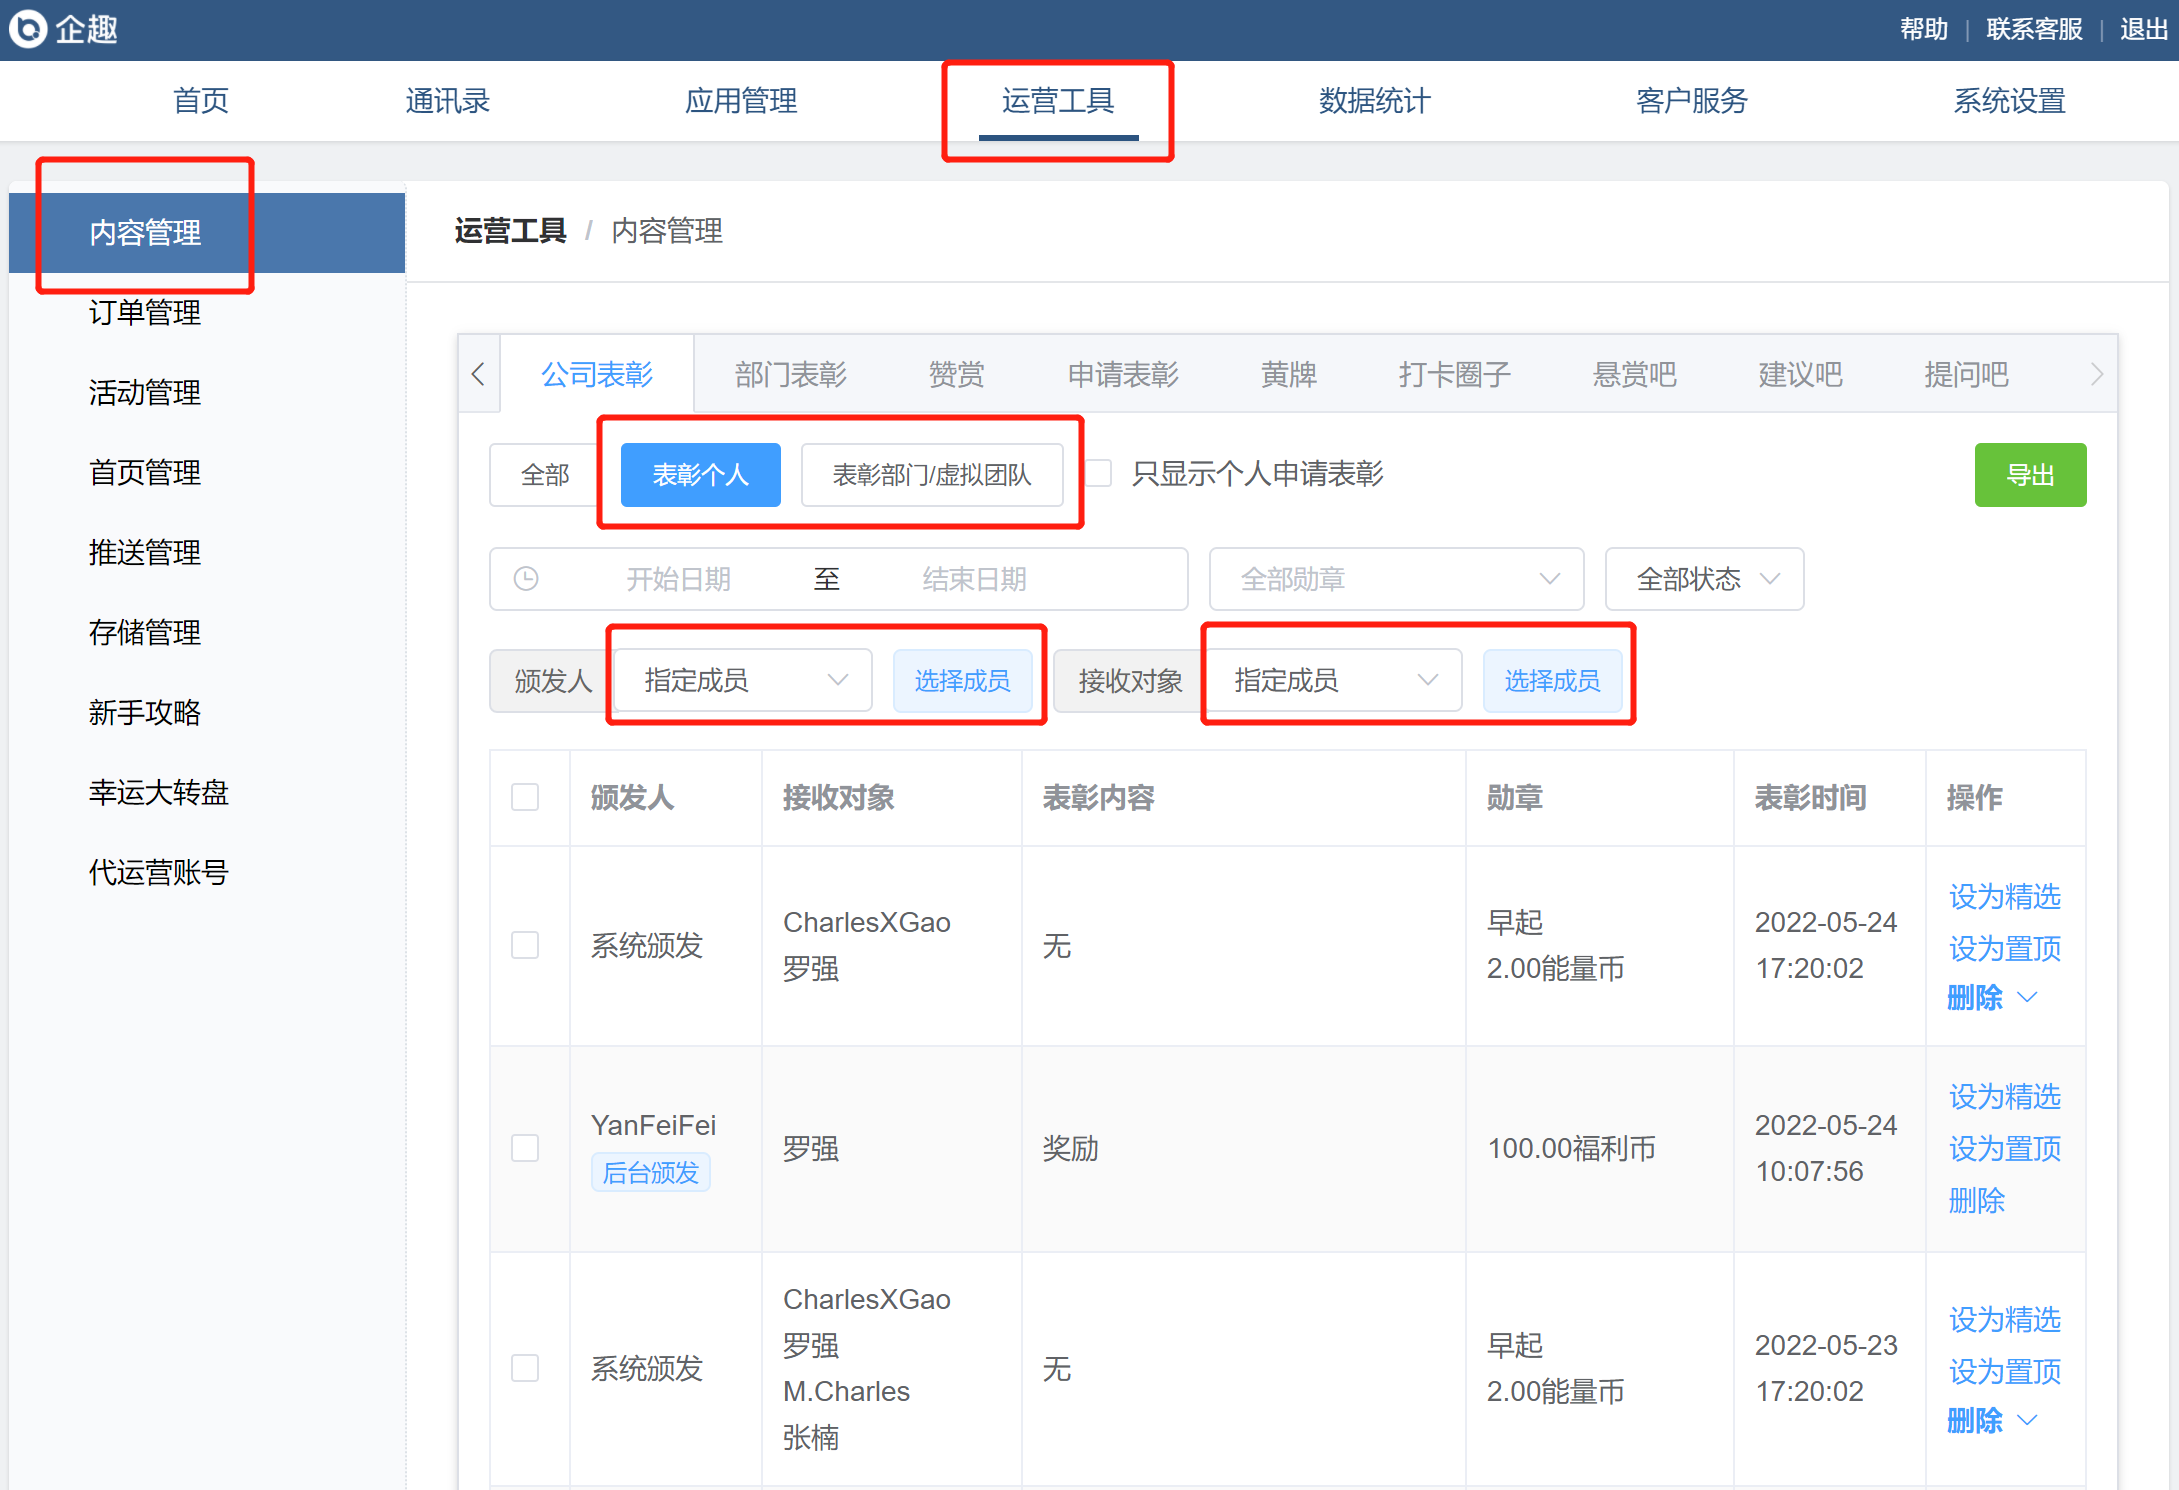The width and height of the screenshot is (2179, 1490).
Task: Switch to 打卡圈子 tab
Action: click(x=1455, y=375)
